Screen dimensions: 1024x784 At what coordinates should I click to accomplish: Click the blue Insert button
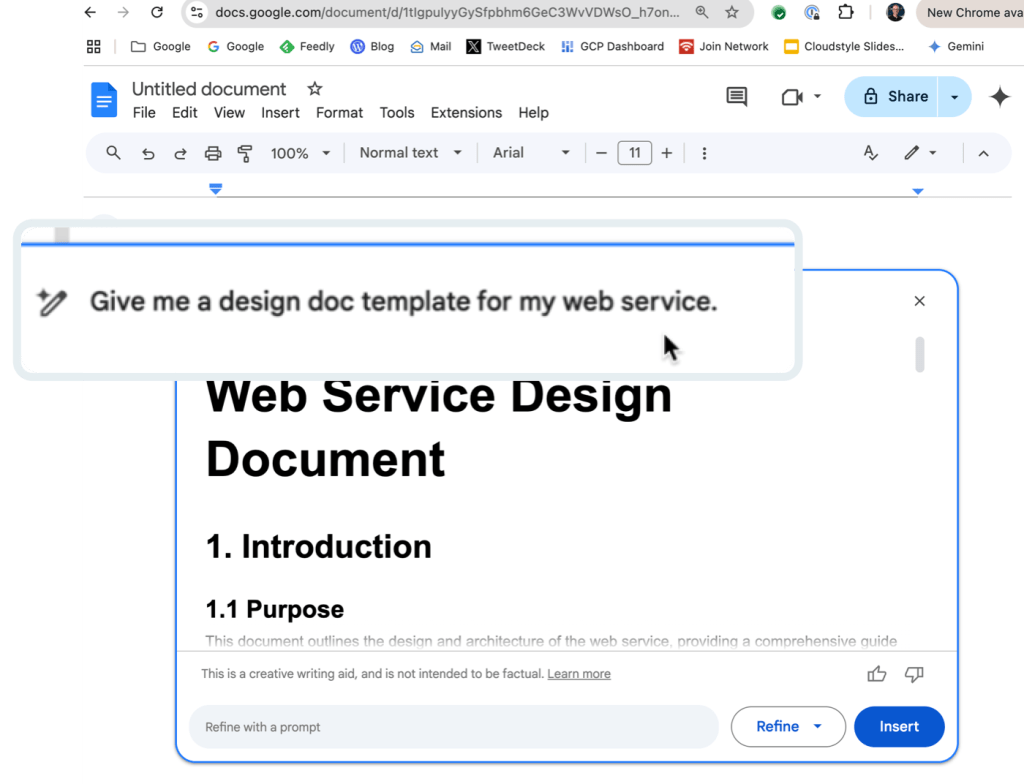tap(898, 727)
